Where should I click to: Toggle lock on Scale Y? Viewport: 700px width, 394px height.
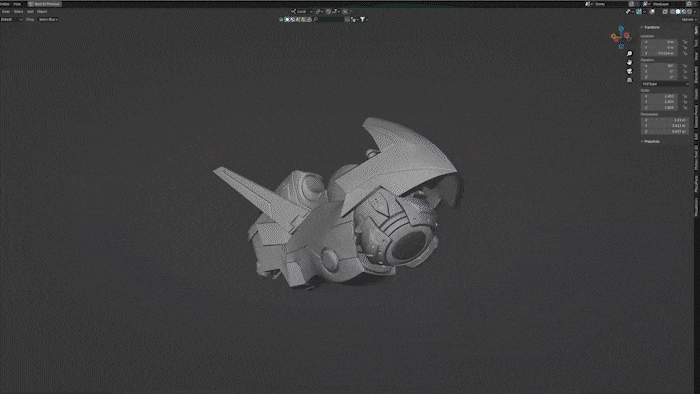point(685,102)
